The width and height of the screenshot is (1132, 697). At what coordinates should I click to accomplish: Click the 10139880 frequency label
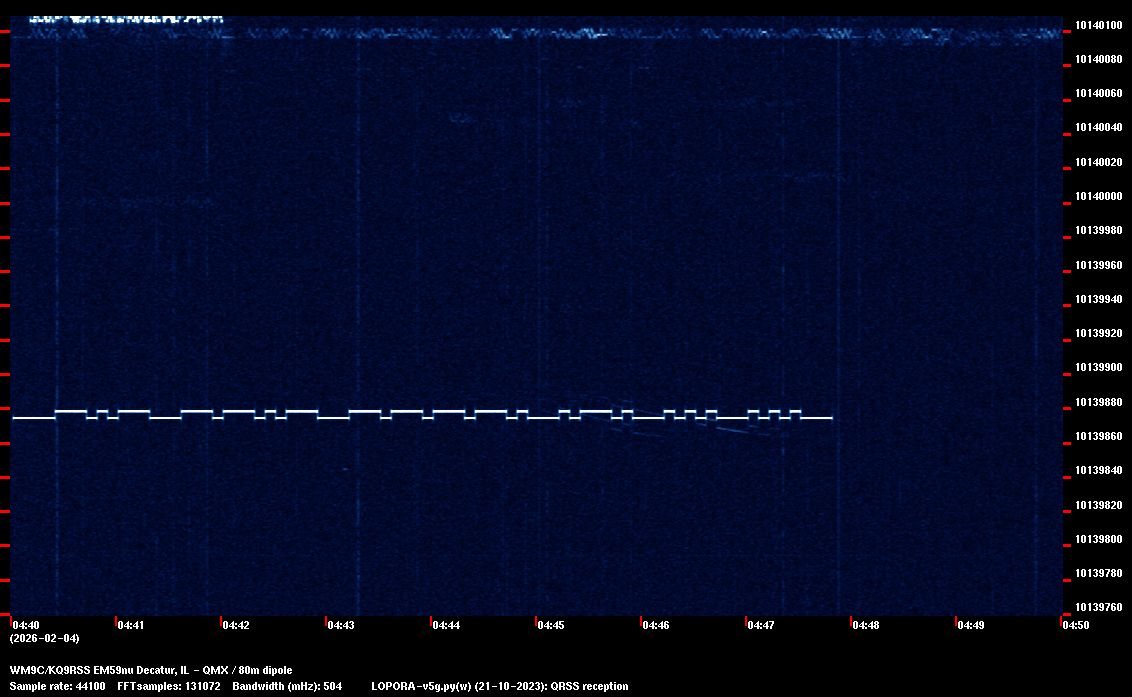click(x=1097, y=402)
